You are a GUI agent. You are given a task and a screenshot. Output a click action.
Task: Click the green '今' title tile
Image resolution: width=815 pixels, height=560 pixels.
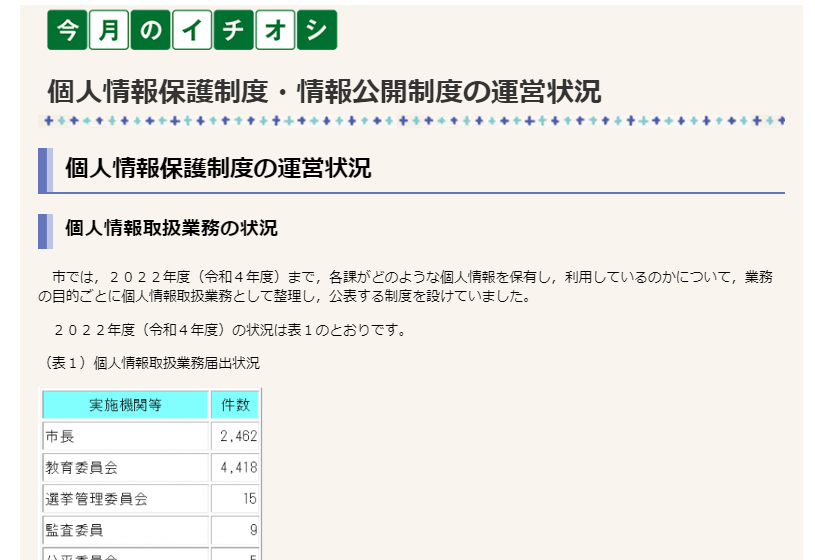67,31
